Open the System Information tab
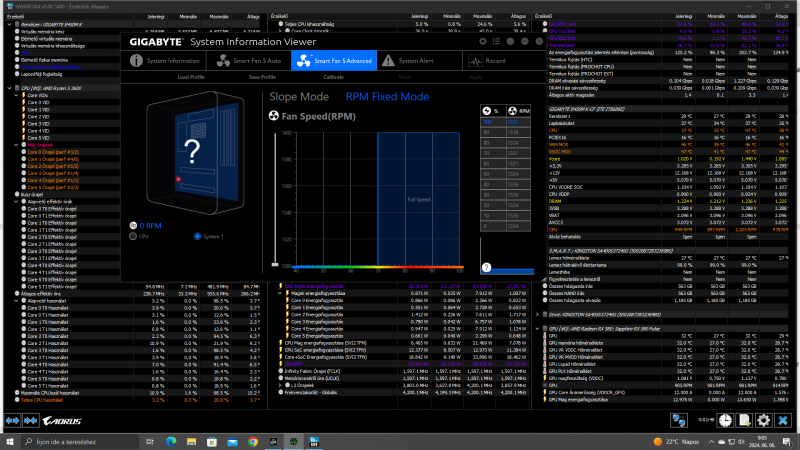Screen dimensions: 800x450 click(164, 61)
